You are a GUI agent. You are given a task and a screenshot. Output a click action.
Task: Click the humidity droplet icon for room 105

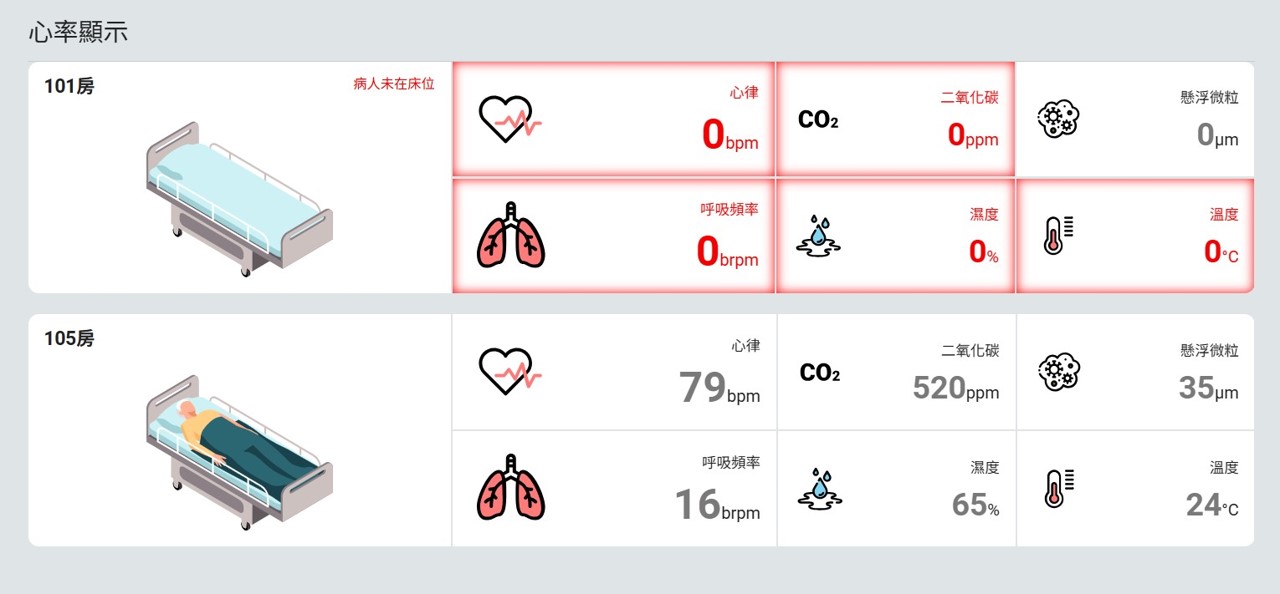click(820, 488)
